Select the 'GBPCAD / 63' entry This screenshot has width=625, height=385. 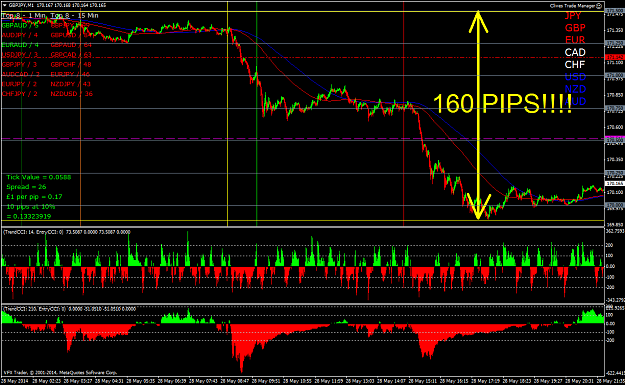[x=71, y=55]
